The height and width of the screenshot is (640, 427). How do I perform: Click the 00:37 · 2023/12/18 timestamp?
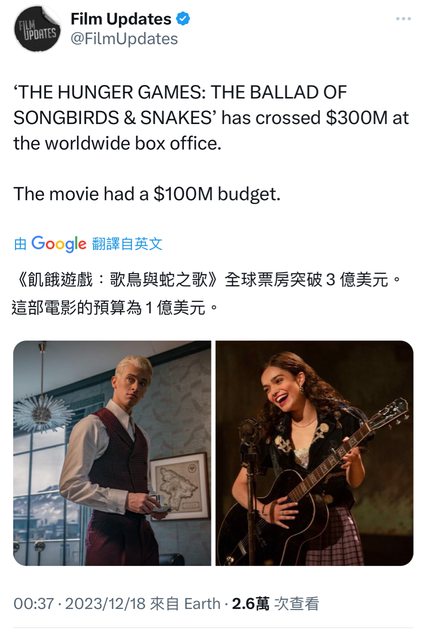pyautogui.click(x=79, y=604)
